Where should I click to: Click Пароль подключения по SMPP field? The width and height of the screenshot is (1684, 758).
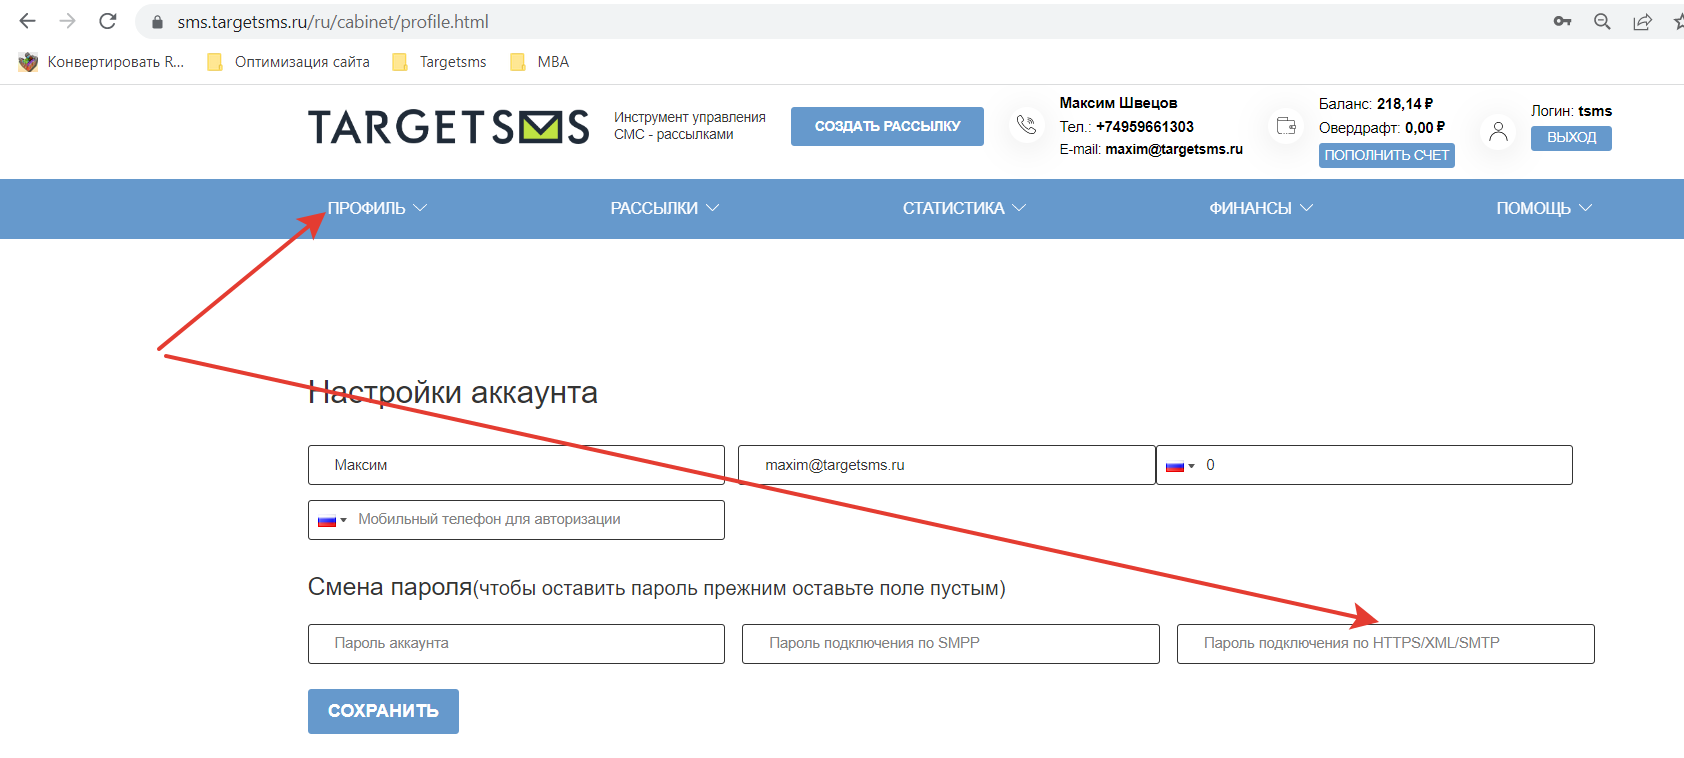(951, 644)
